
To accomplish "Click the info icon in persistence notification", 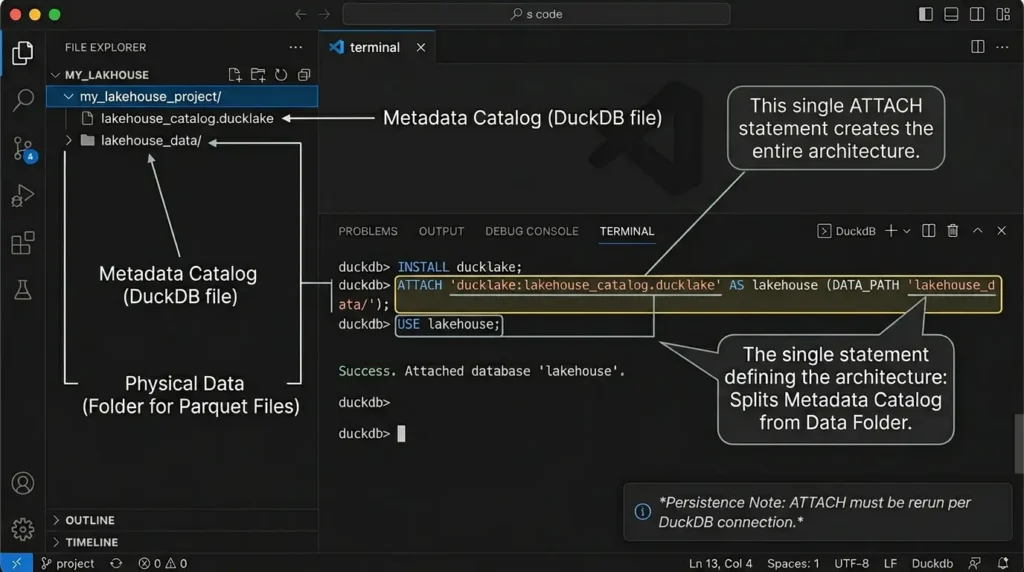I will tap(643, 511).
